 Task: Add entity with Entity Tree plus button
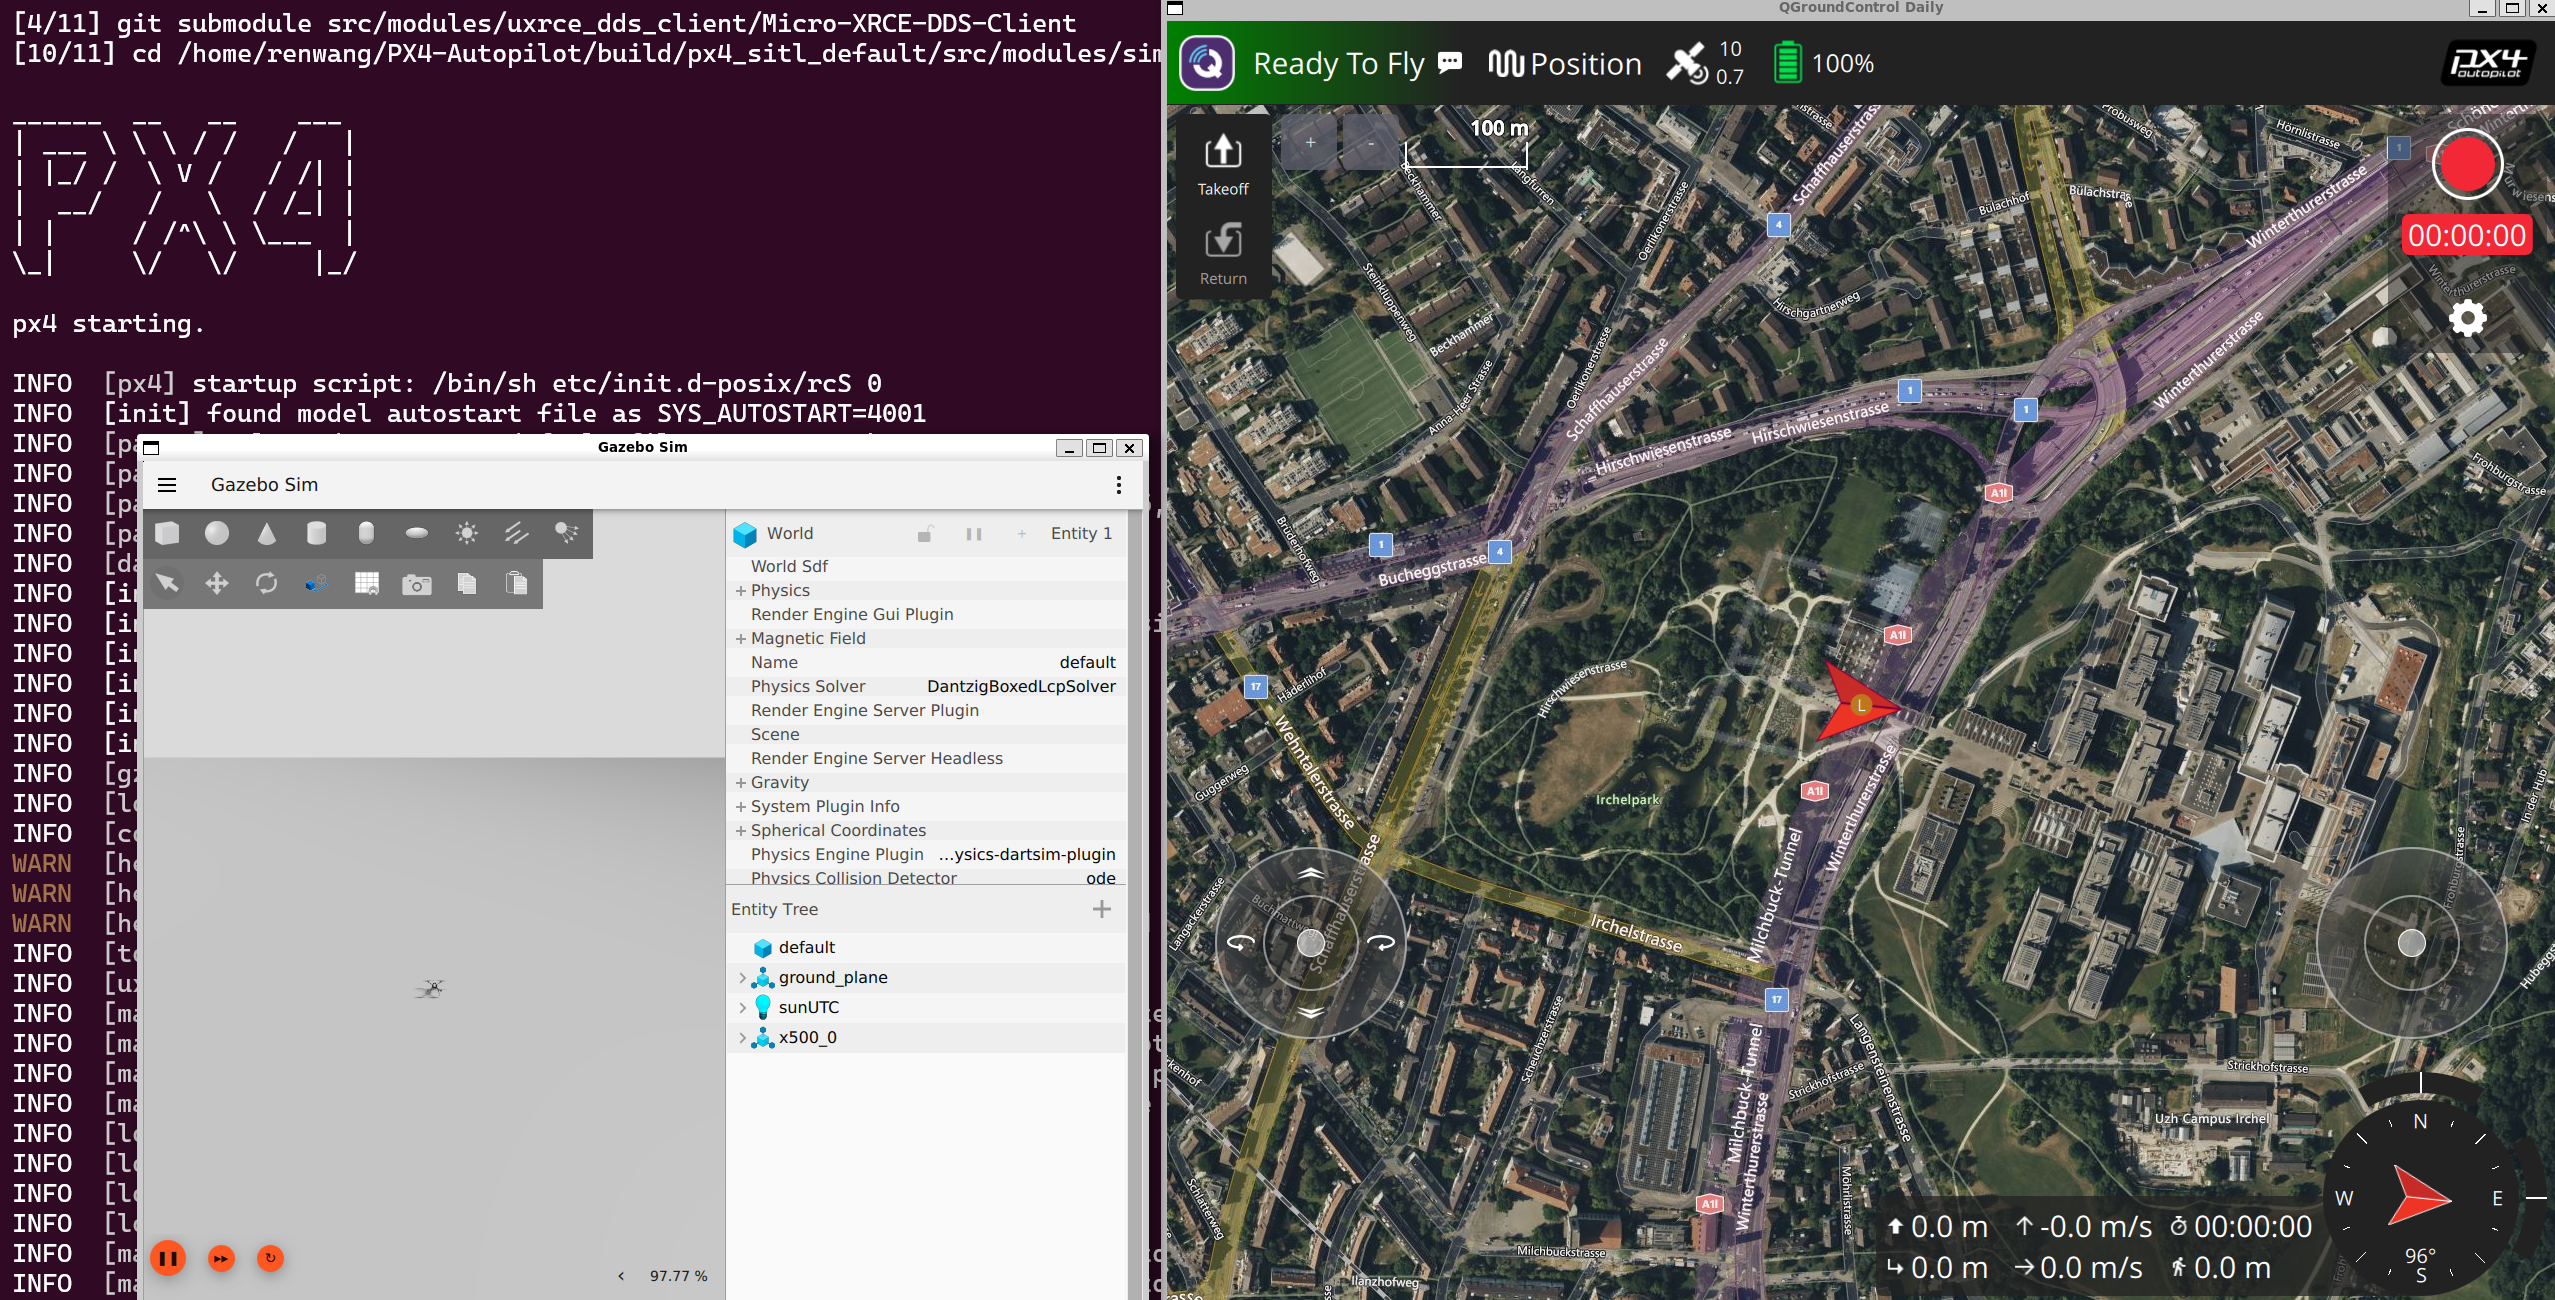pos(1101,909)
